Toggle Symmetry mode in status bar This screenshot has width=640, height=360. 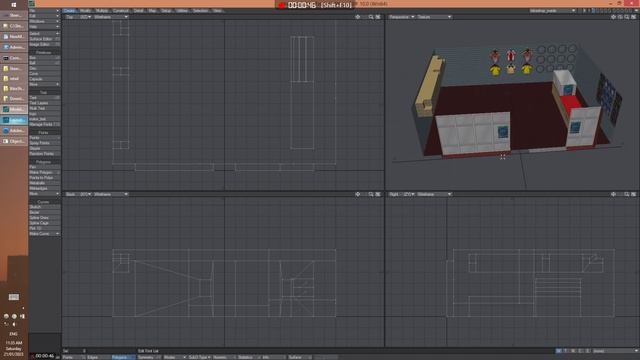point(149,357)
